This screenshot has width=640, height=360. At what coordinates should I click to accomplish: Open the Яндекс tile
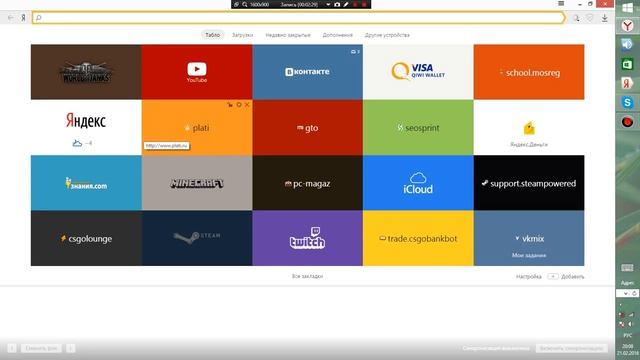tap(86, 127)
